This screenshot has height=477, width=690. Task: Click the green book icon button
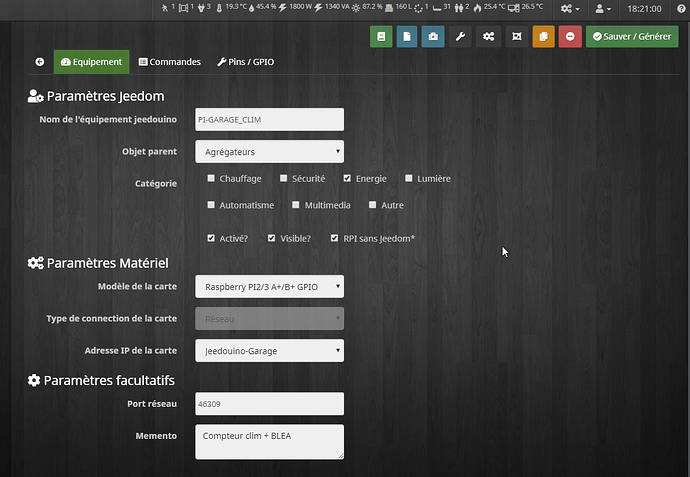pos(381,37)
